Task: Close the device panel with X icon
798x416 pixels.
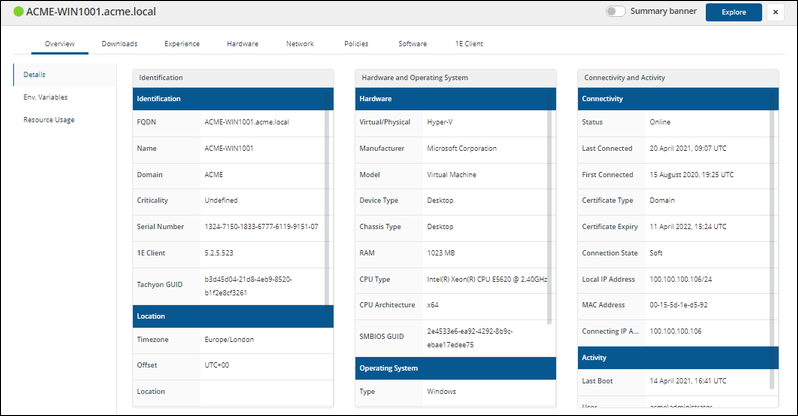Action: pos(775,12)
